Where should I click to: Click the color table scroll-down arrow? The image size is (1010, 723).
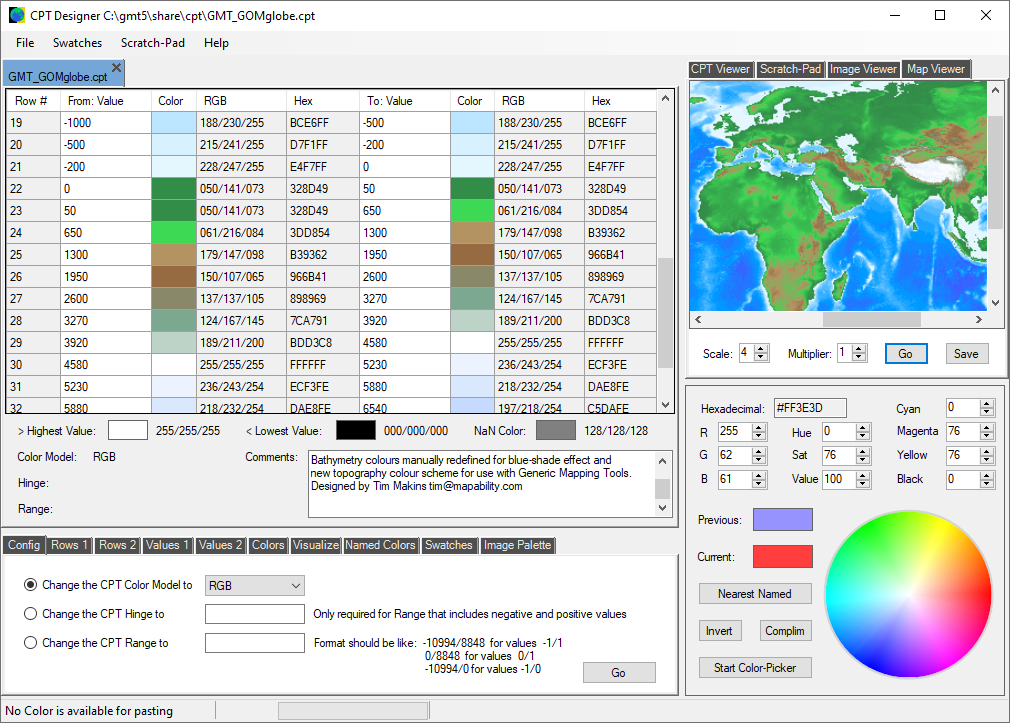point(665,405)
